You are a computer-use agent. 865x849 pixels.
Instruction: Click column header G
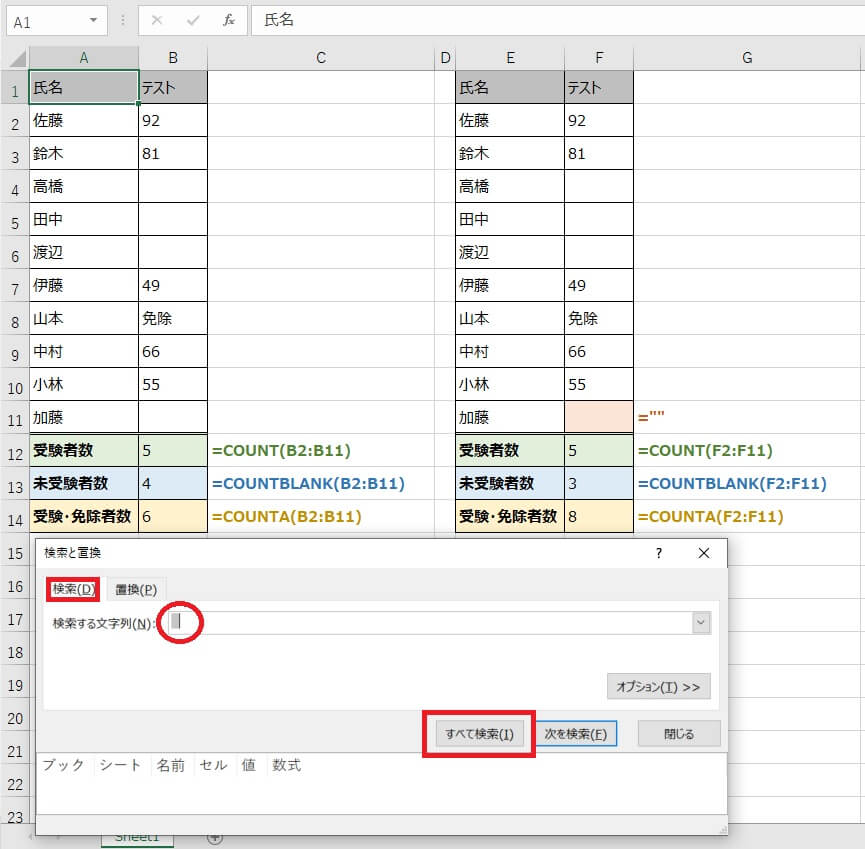pyautogui.click(x=747, y=59)
